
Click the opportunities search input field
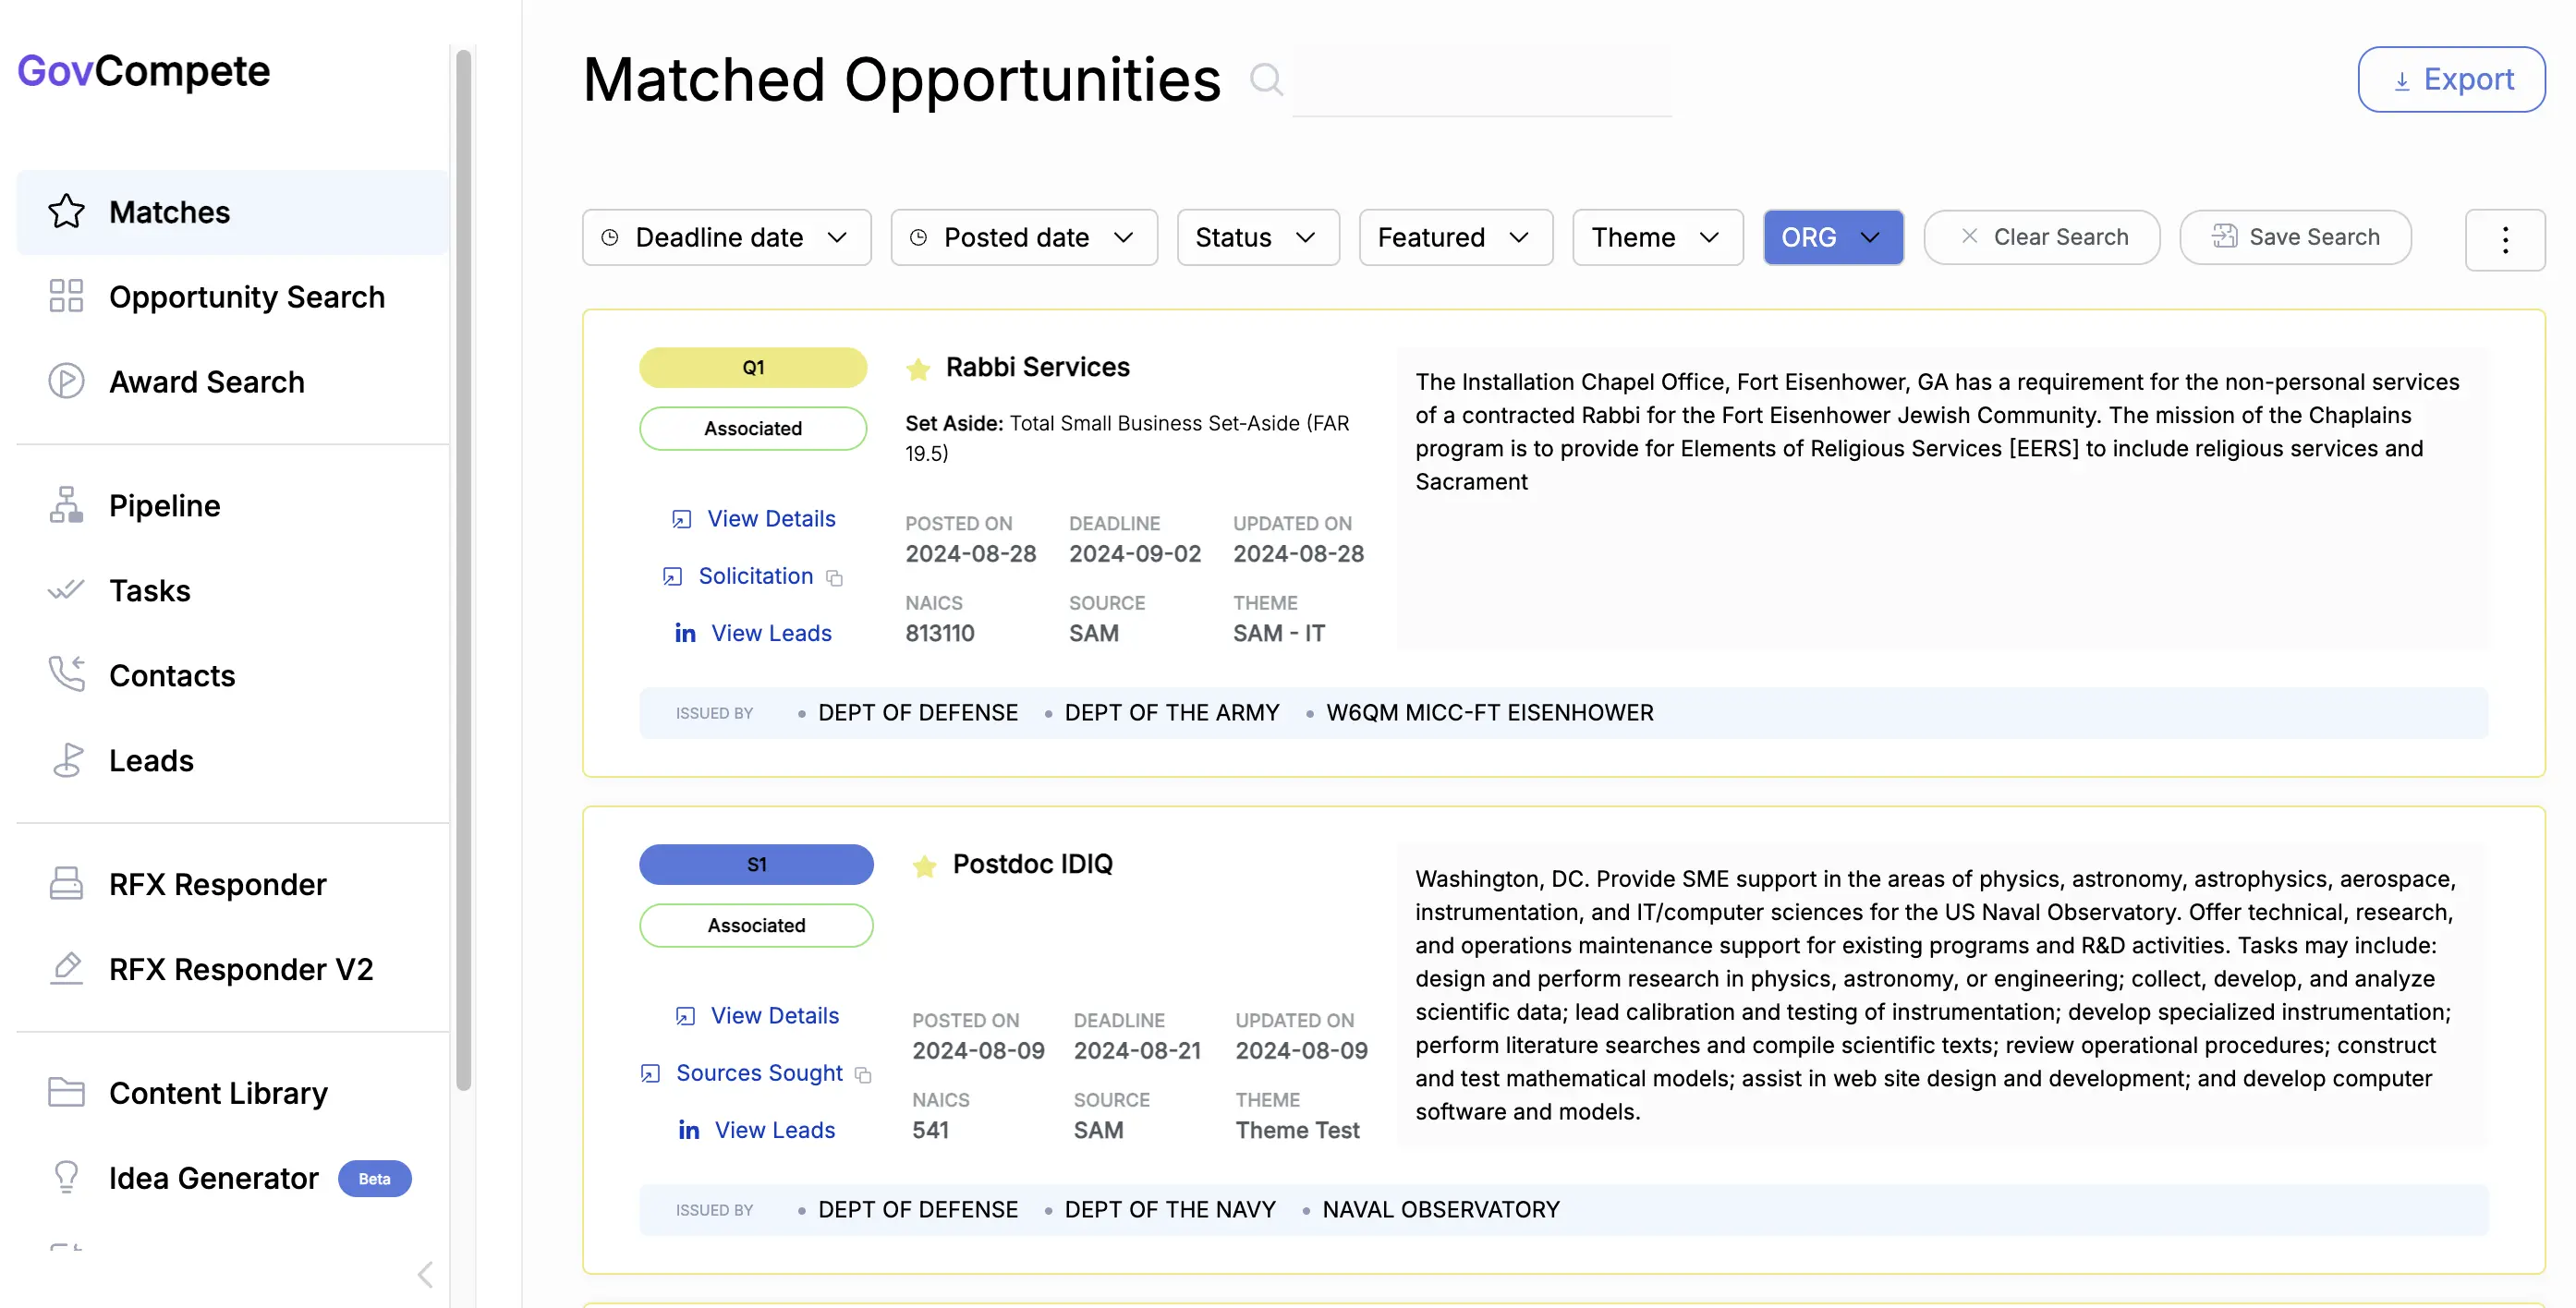pyautogui.click(x=1480, y=80)
